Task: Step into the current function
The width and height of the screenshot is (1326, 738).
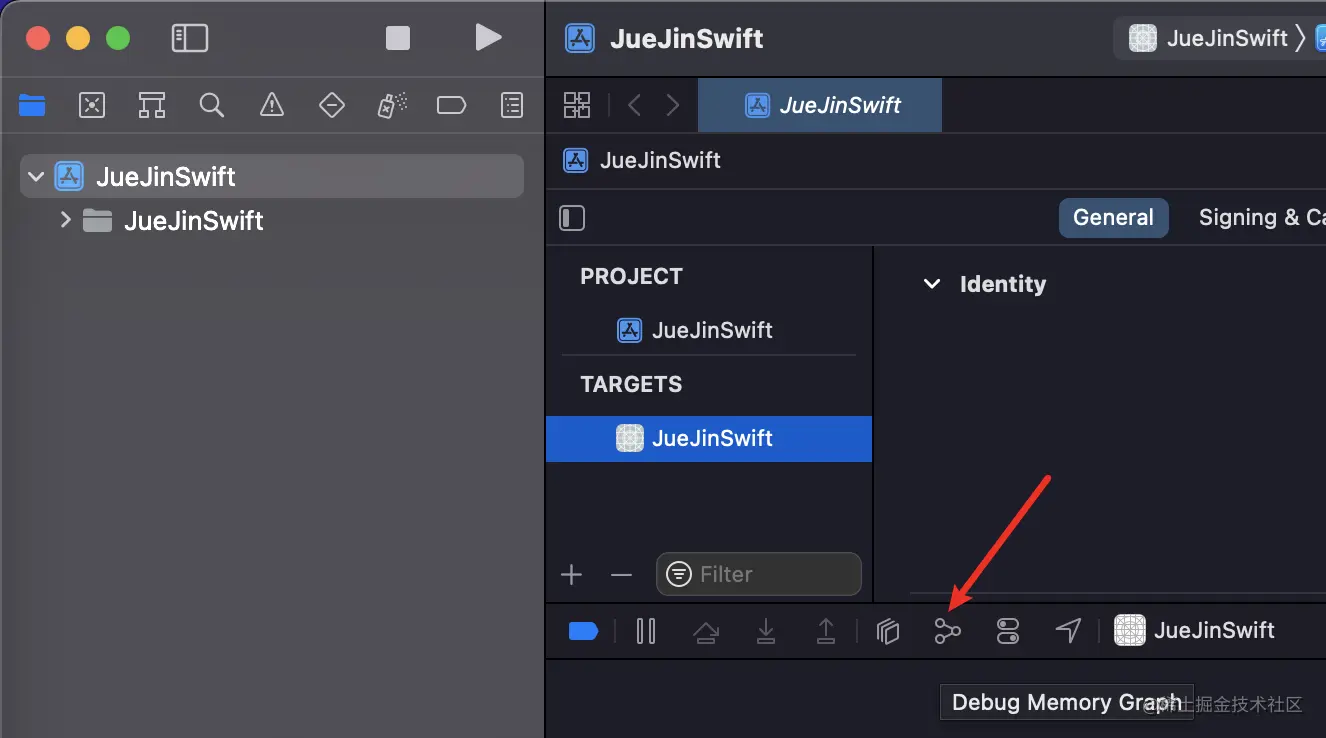Action: tap(766, 631)
